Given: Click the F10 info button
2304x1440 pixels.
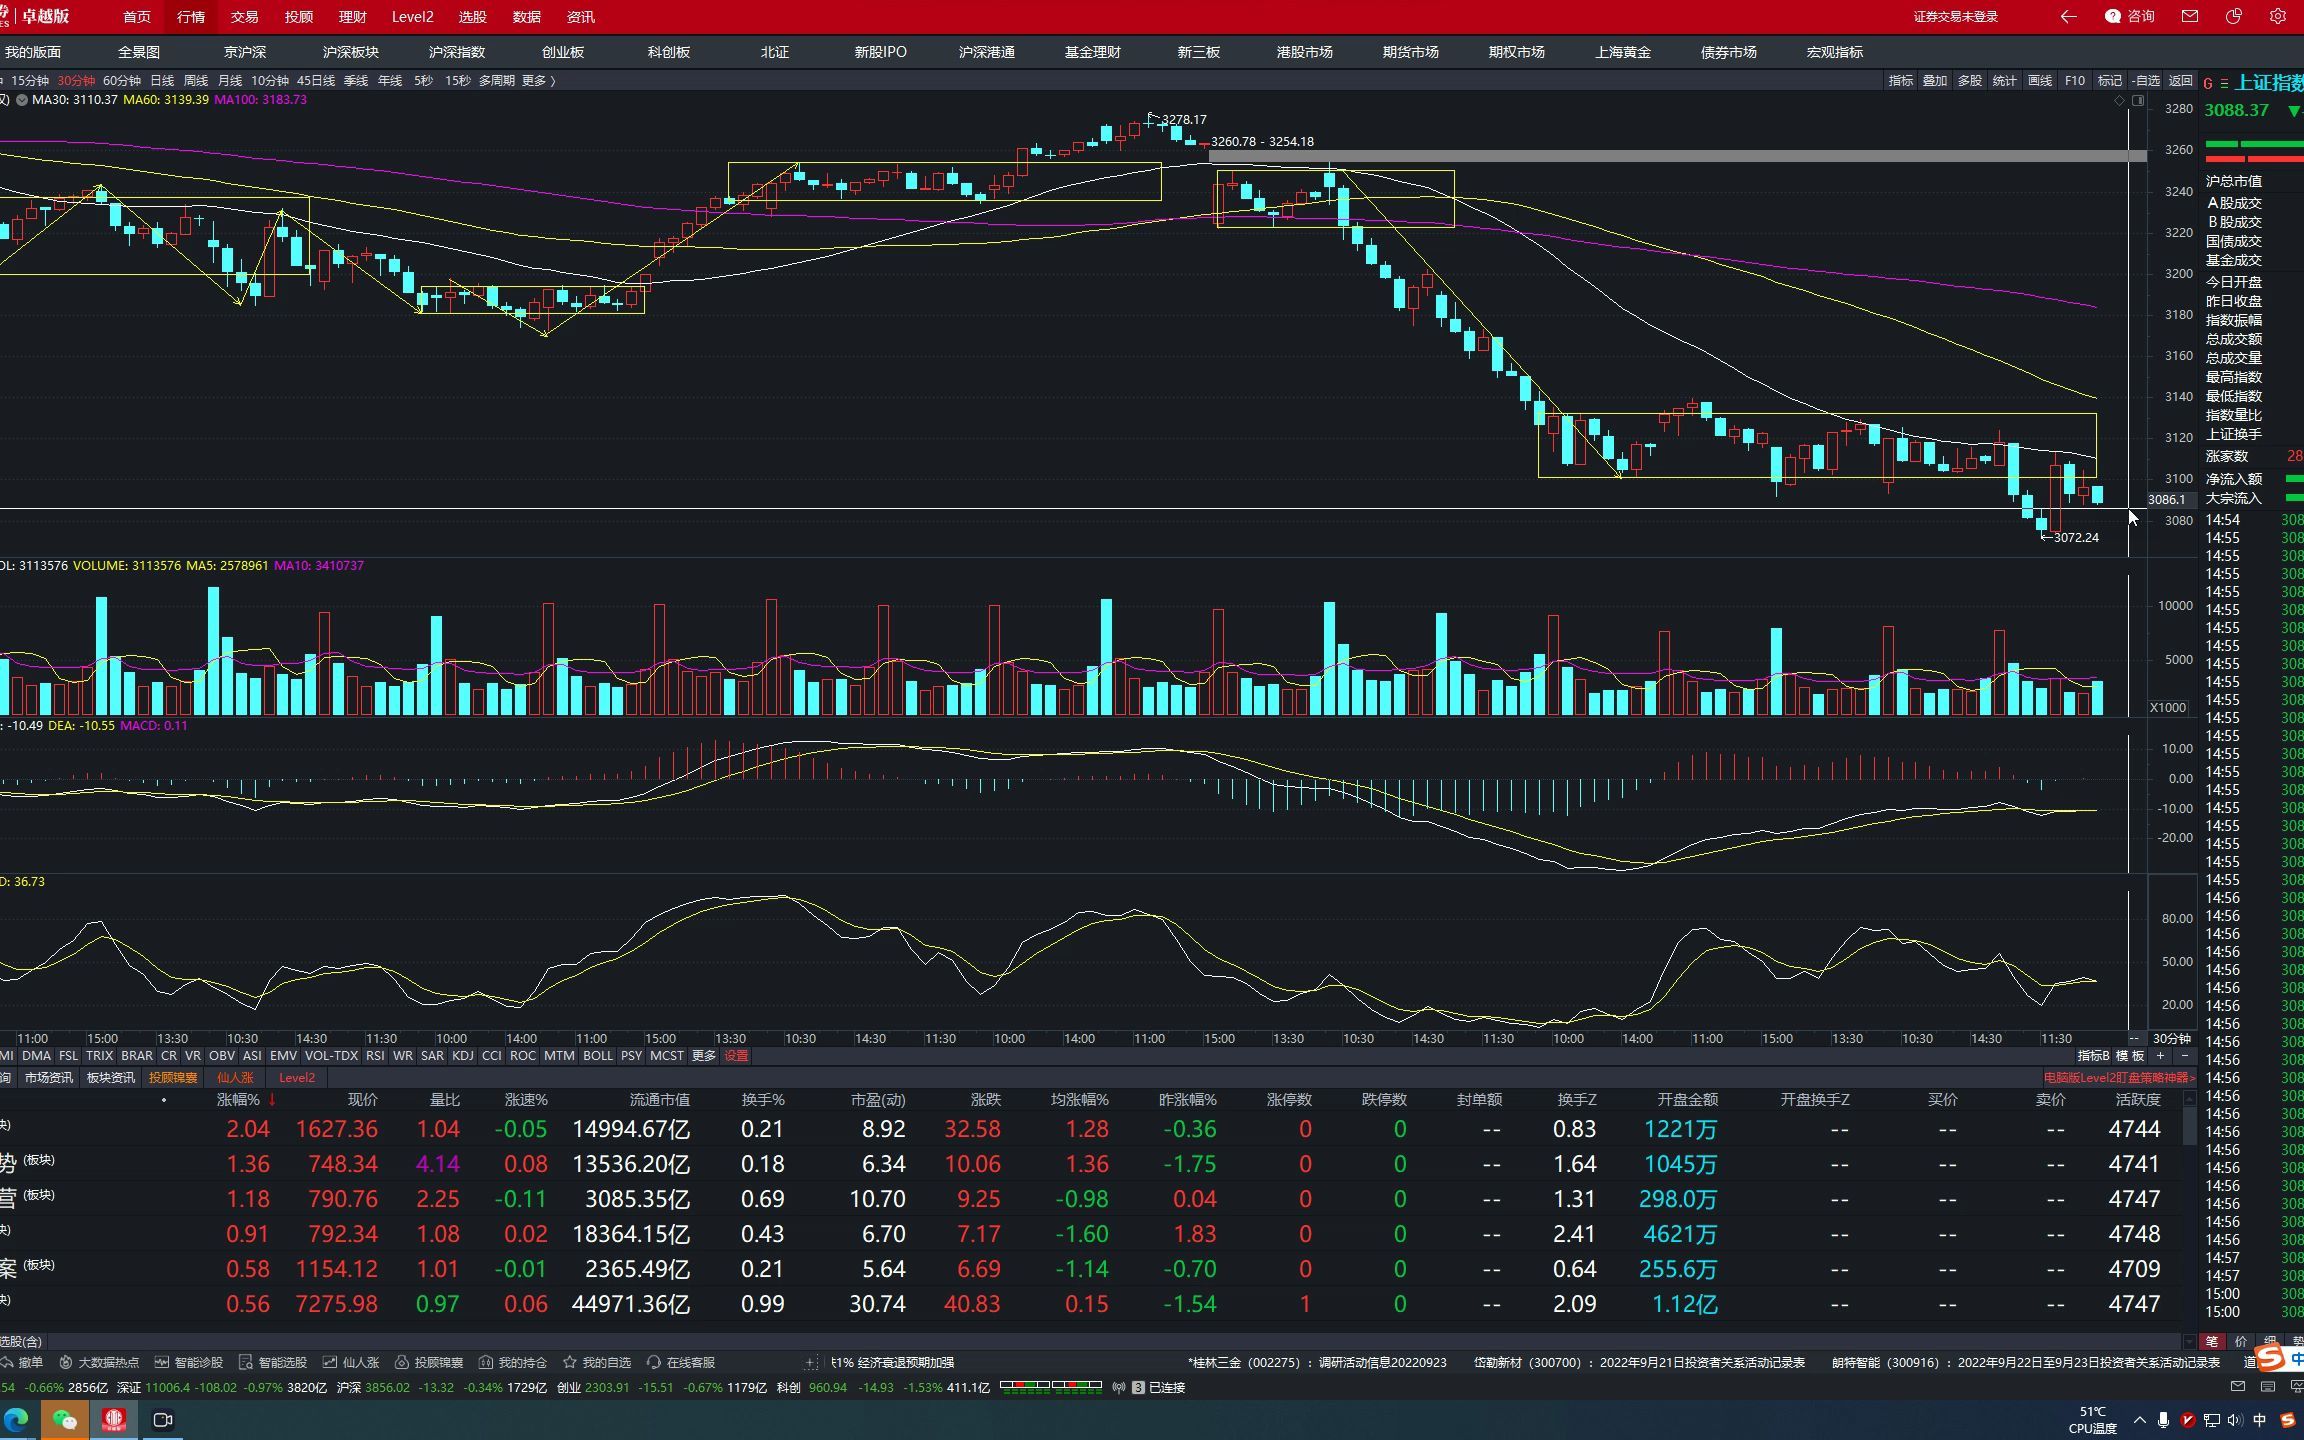Looking at the screenshot, I should click(2075, 80).
